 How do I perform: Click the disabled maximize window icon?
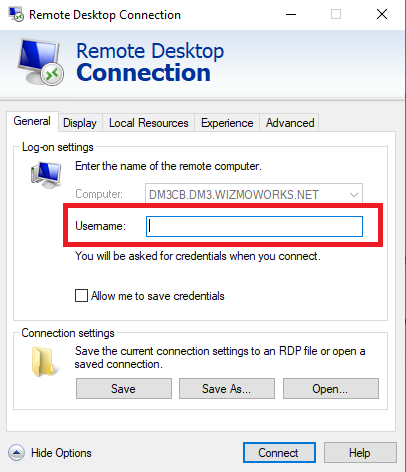pos(336,14)
